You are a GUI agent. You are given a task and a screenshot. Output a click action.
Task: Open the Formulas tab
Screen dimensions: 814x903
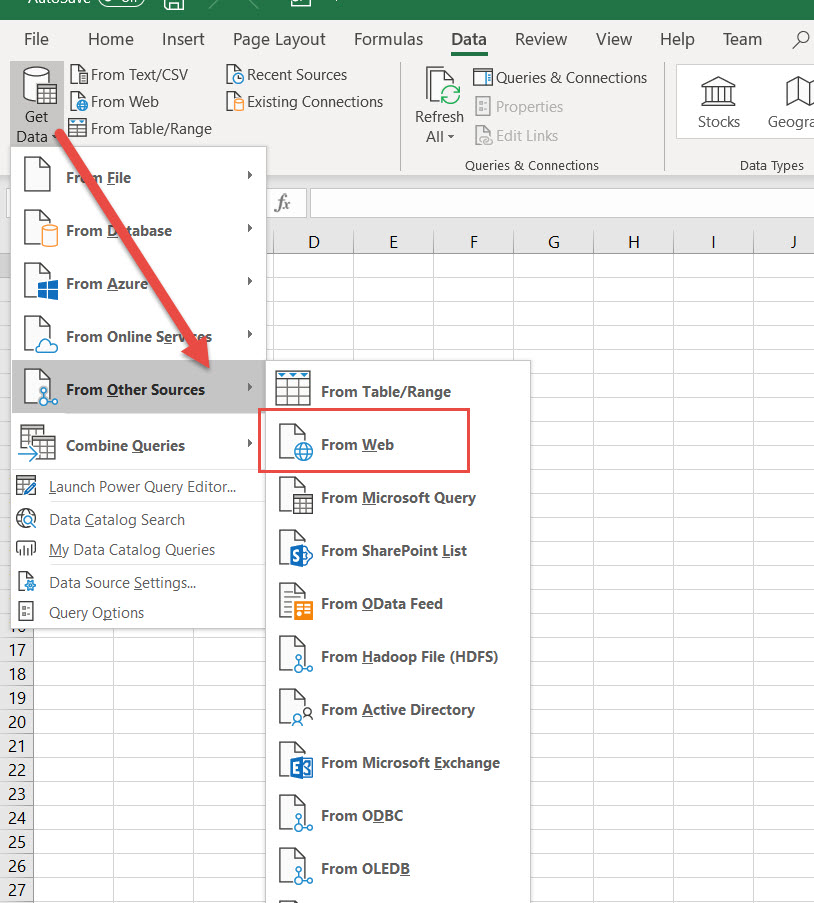(388, 39)
